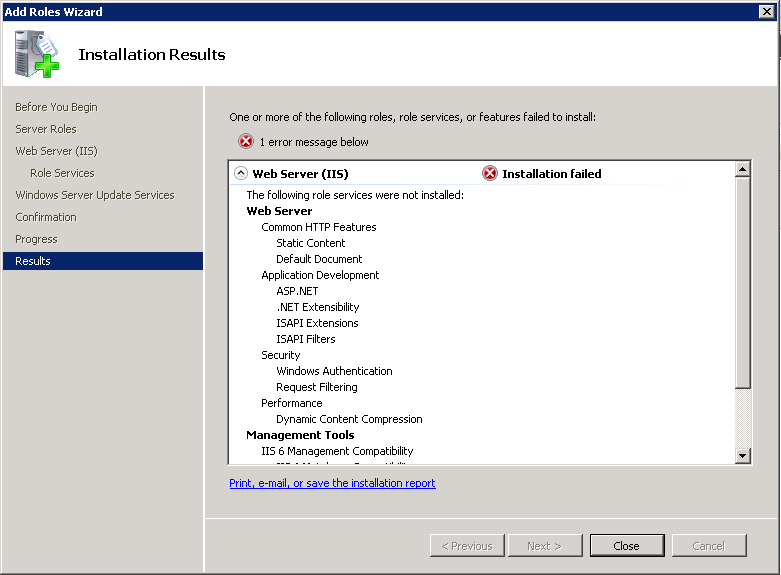Viewport: 781px width, 575px height.
Task: Click the 'Security' entry in results
Action: (x=280, y=355)
